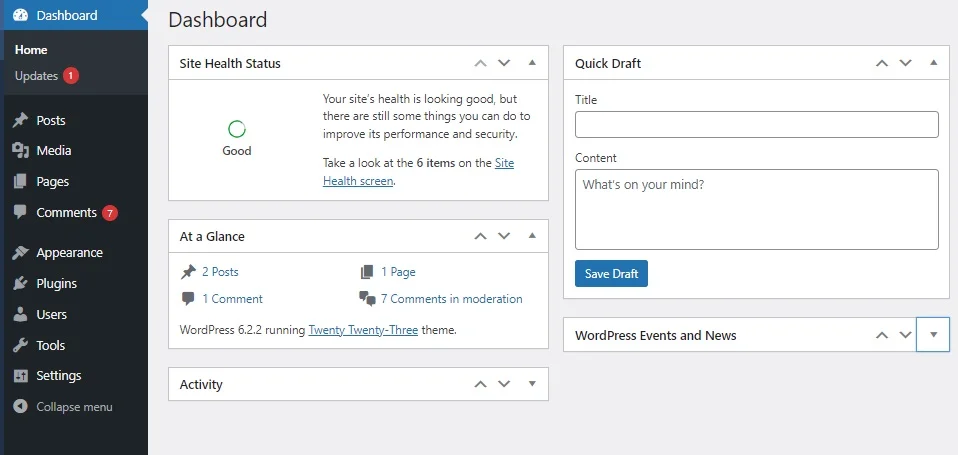
Task: Click the Settings sliders icon
Action: pos(20,376)
